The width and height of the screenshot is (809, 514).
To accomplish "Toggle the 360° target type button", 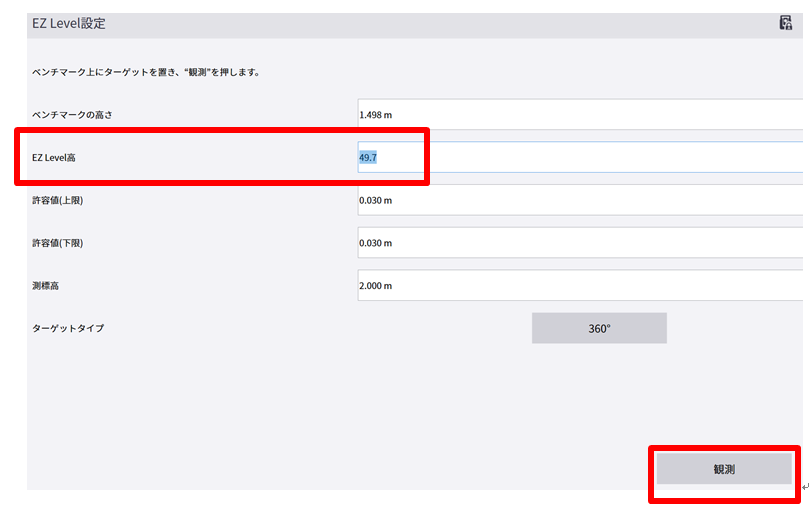I will [x=598, y=328].
